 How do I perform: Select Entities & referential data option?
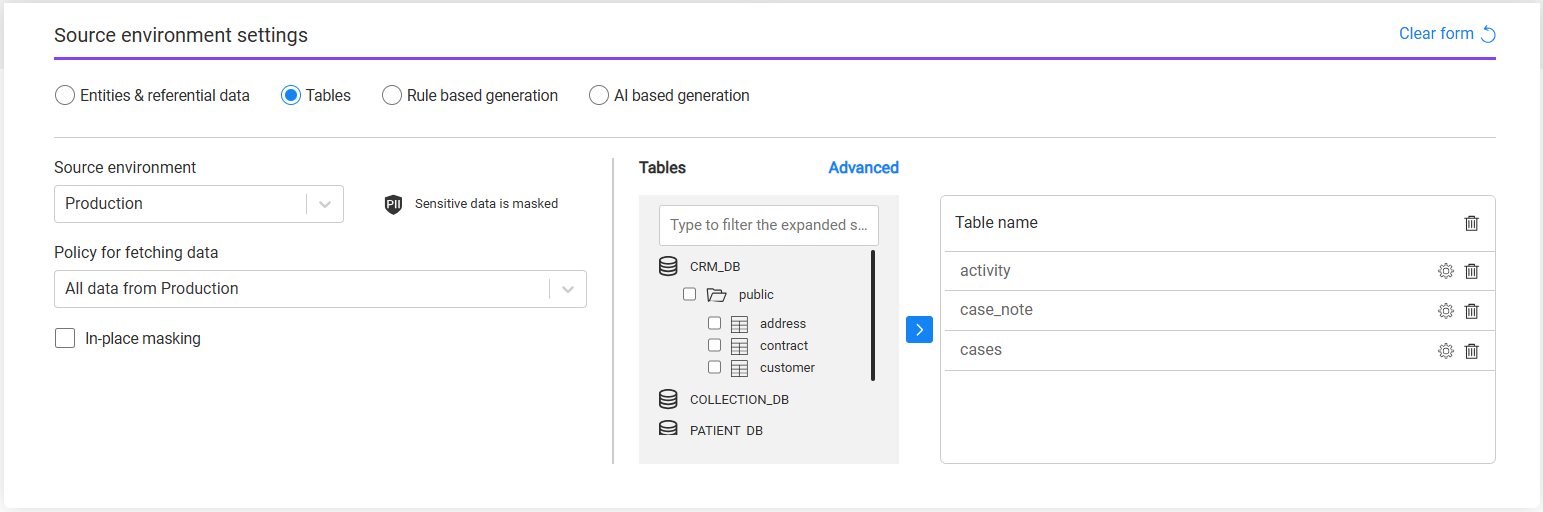coord(65,96)
